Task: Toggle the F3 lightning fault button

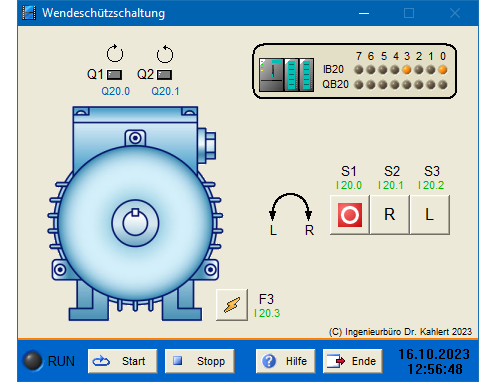Action: click(232, 305)
